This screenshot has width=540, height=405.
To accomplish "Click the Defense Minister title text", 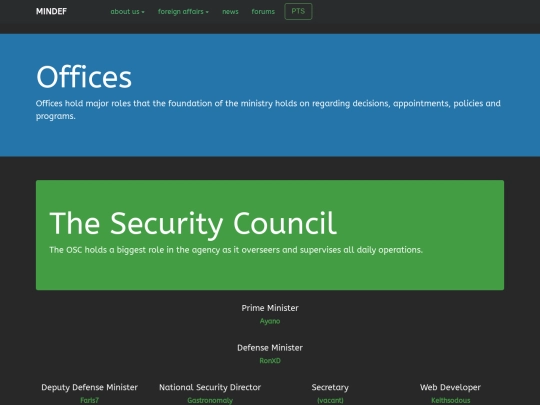I will [270, 347].
